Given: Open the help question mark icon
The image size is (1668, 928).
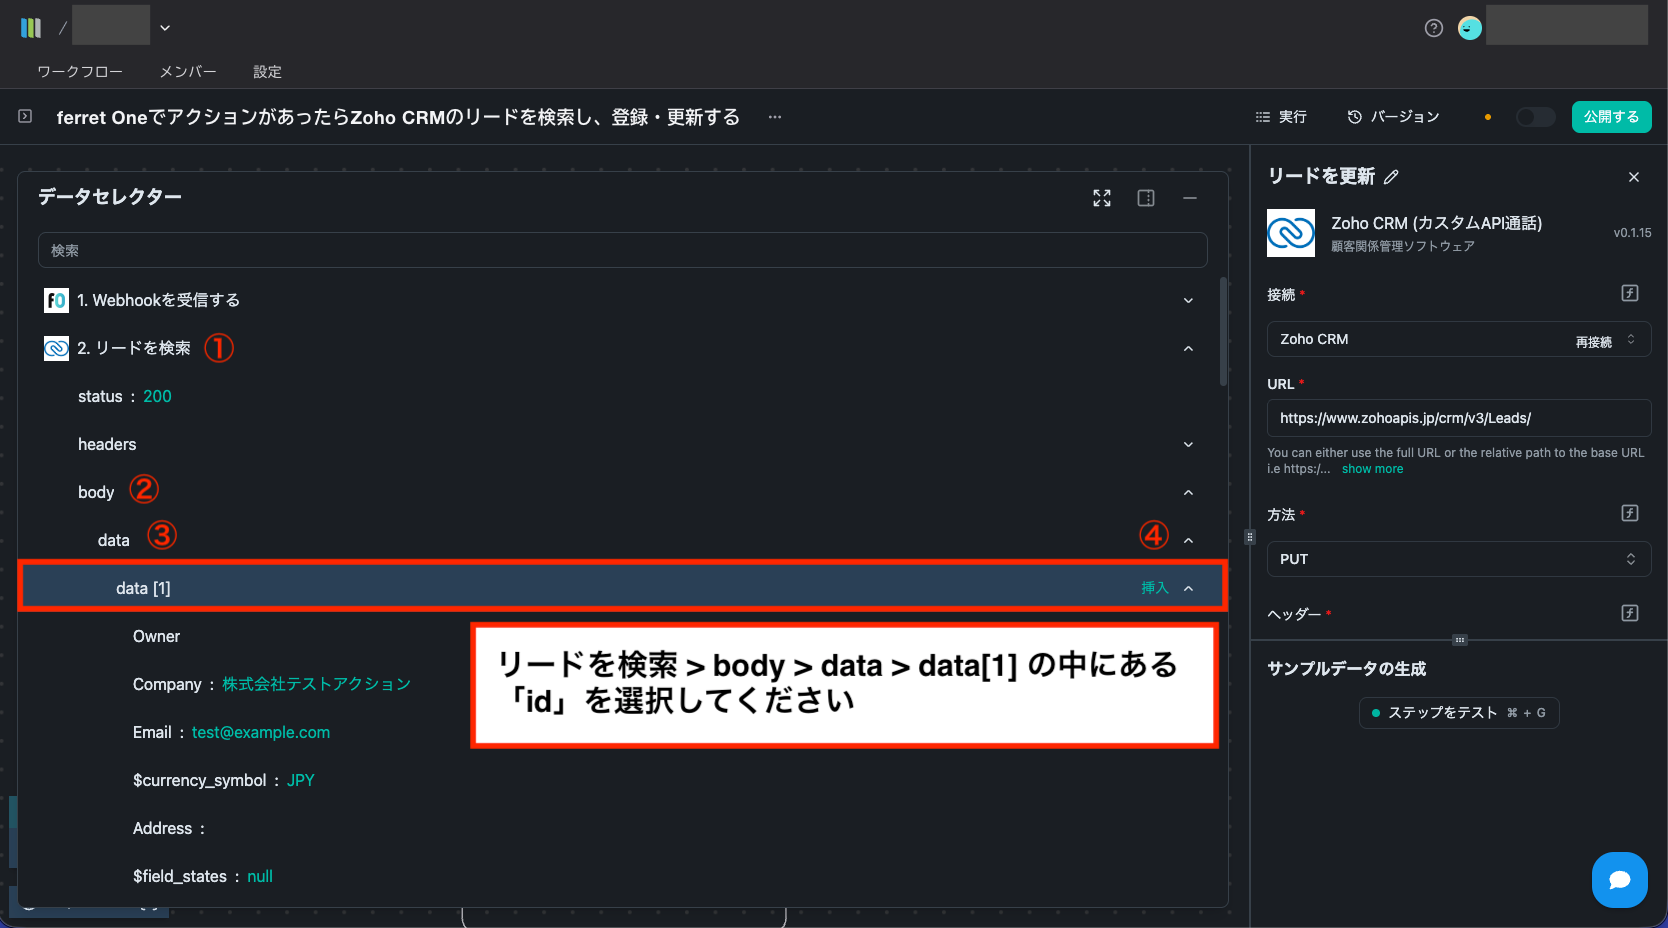Looking at the screenshot, I should coord(1434,28).
